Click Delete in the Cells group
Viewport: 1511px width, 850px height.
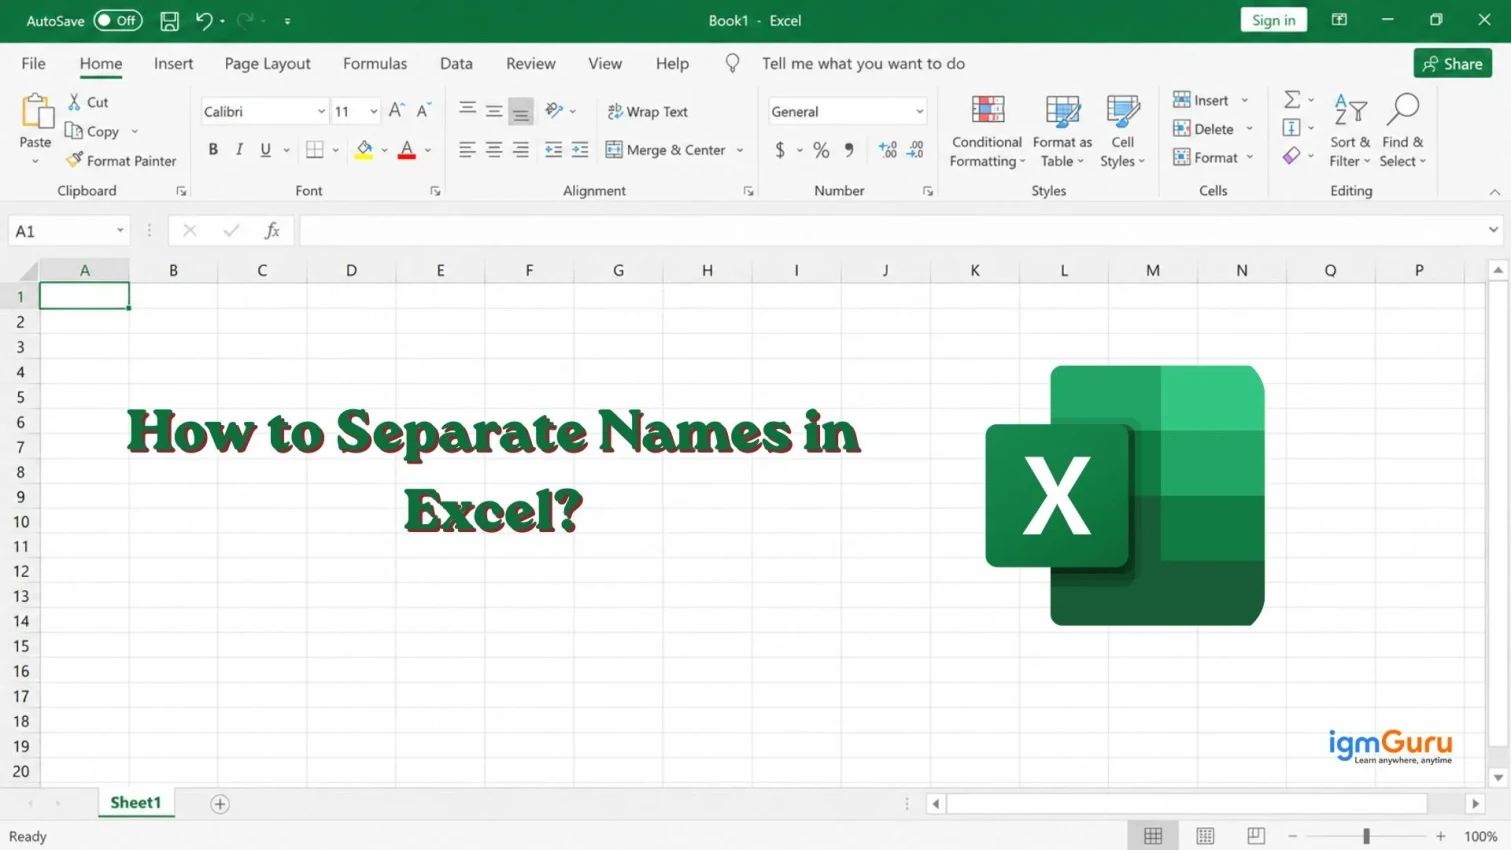coord(1204,129)
